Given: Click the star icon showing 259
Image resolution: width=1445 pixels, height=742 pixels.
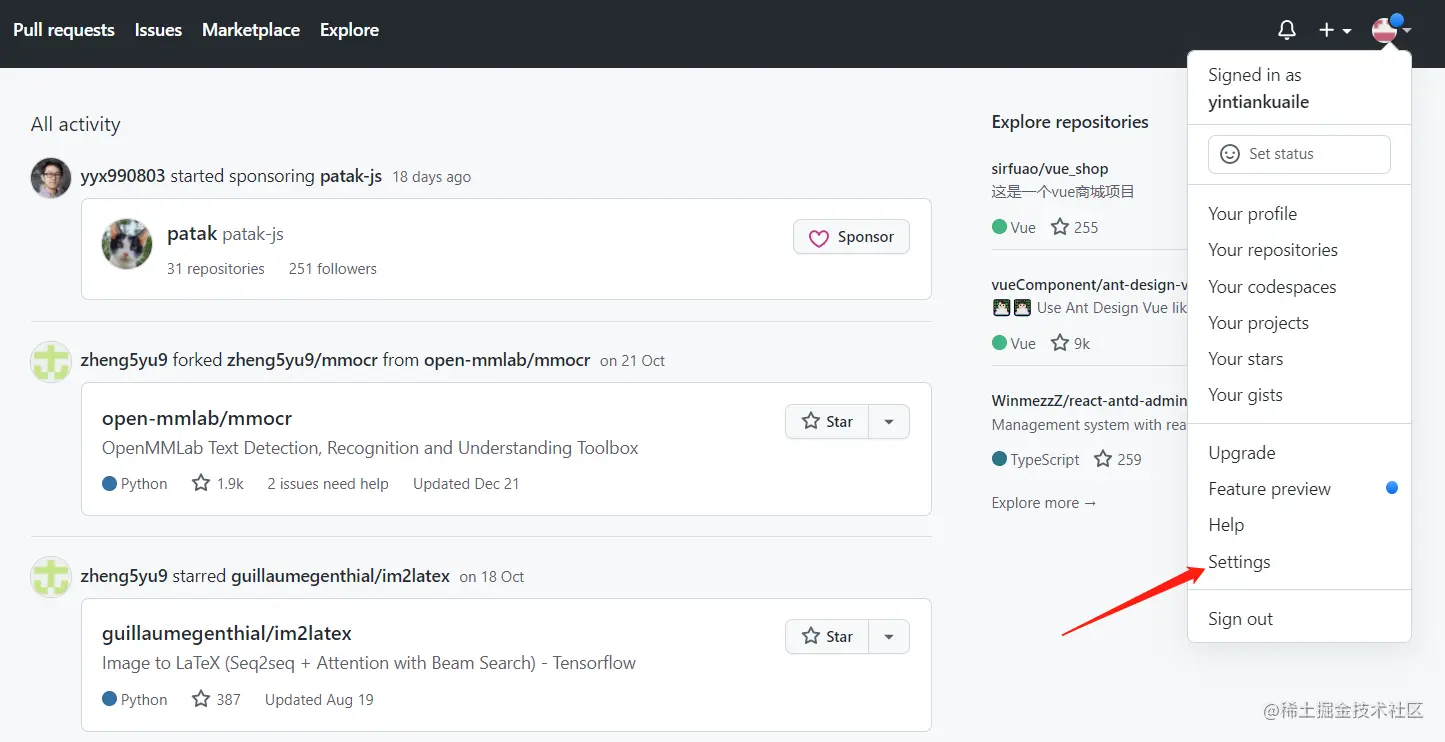Looking at the screenshot, I should coord(1103,459).
